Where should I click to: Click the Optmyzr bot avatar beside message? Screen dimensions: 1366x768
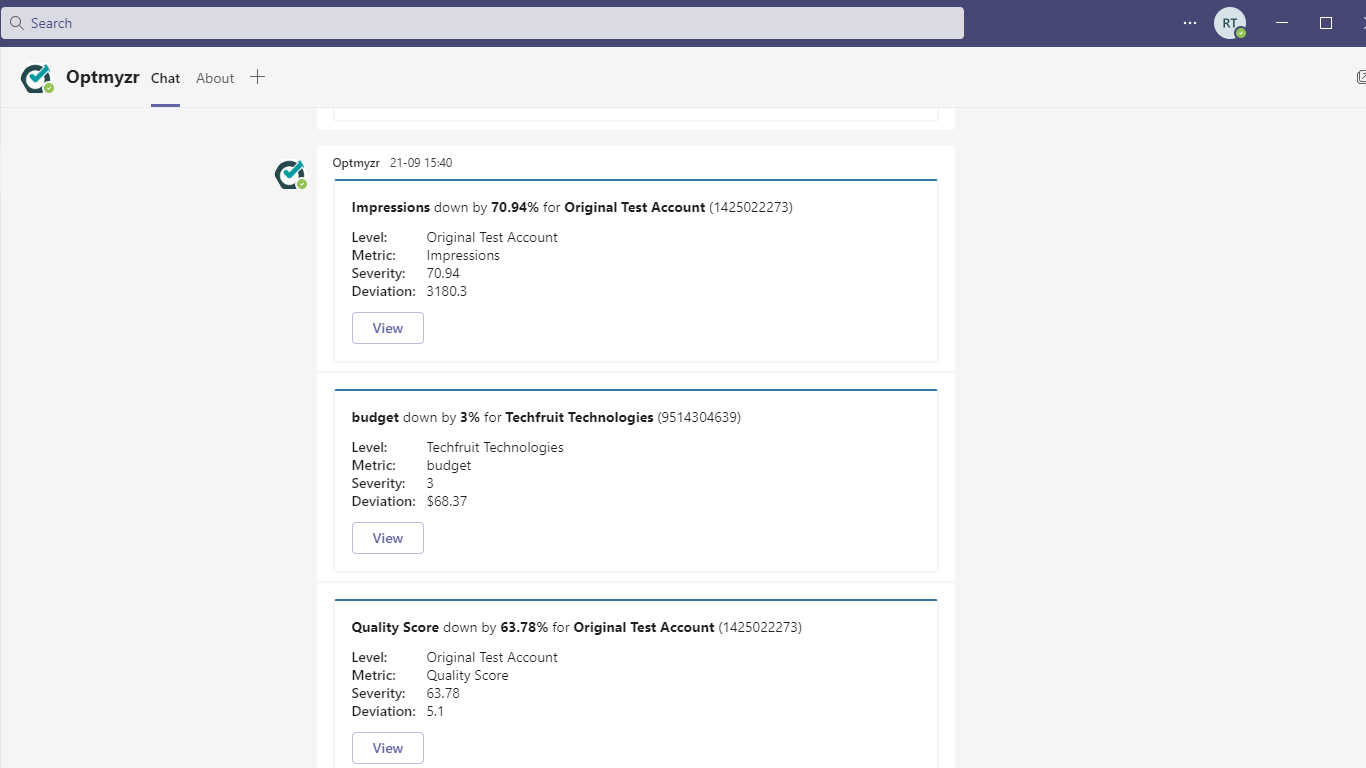coord(290,175)
